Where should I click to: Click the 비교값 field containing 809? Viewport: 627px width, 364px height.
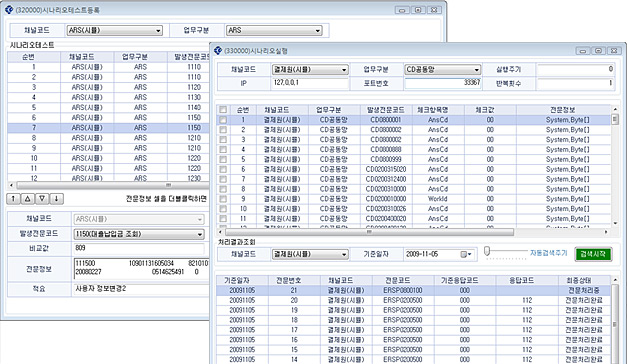click(x=139, y=248)
